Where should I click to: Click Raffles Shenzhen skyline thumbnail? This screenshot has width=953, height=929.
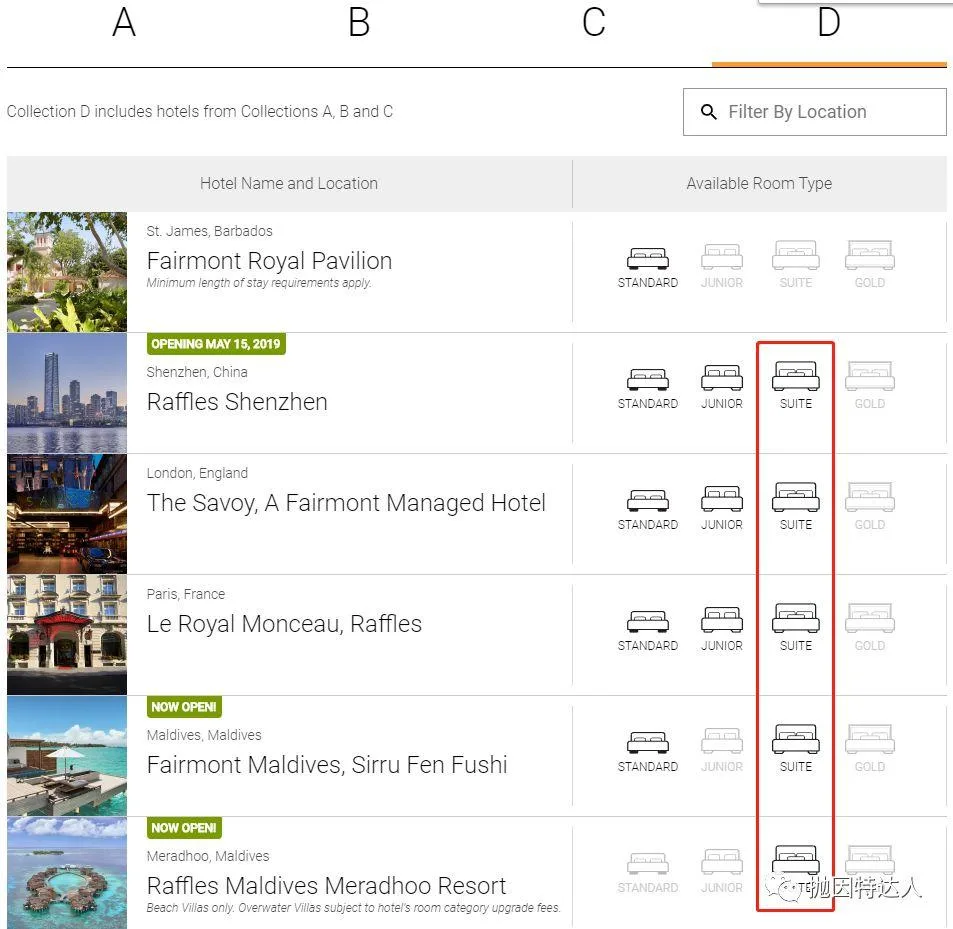(x=67, y=393)
